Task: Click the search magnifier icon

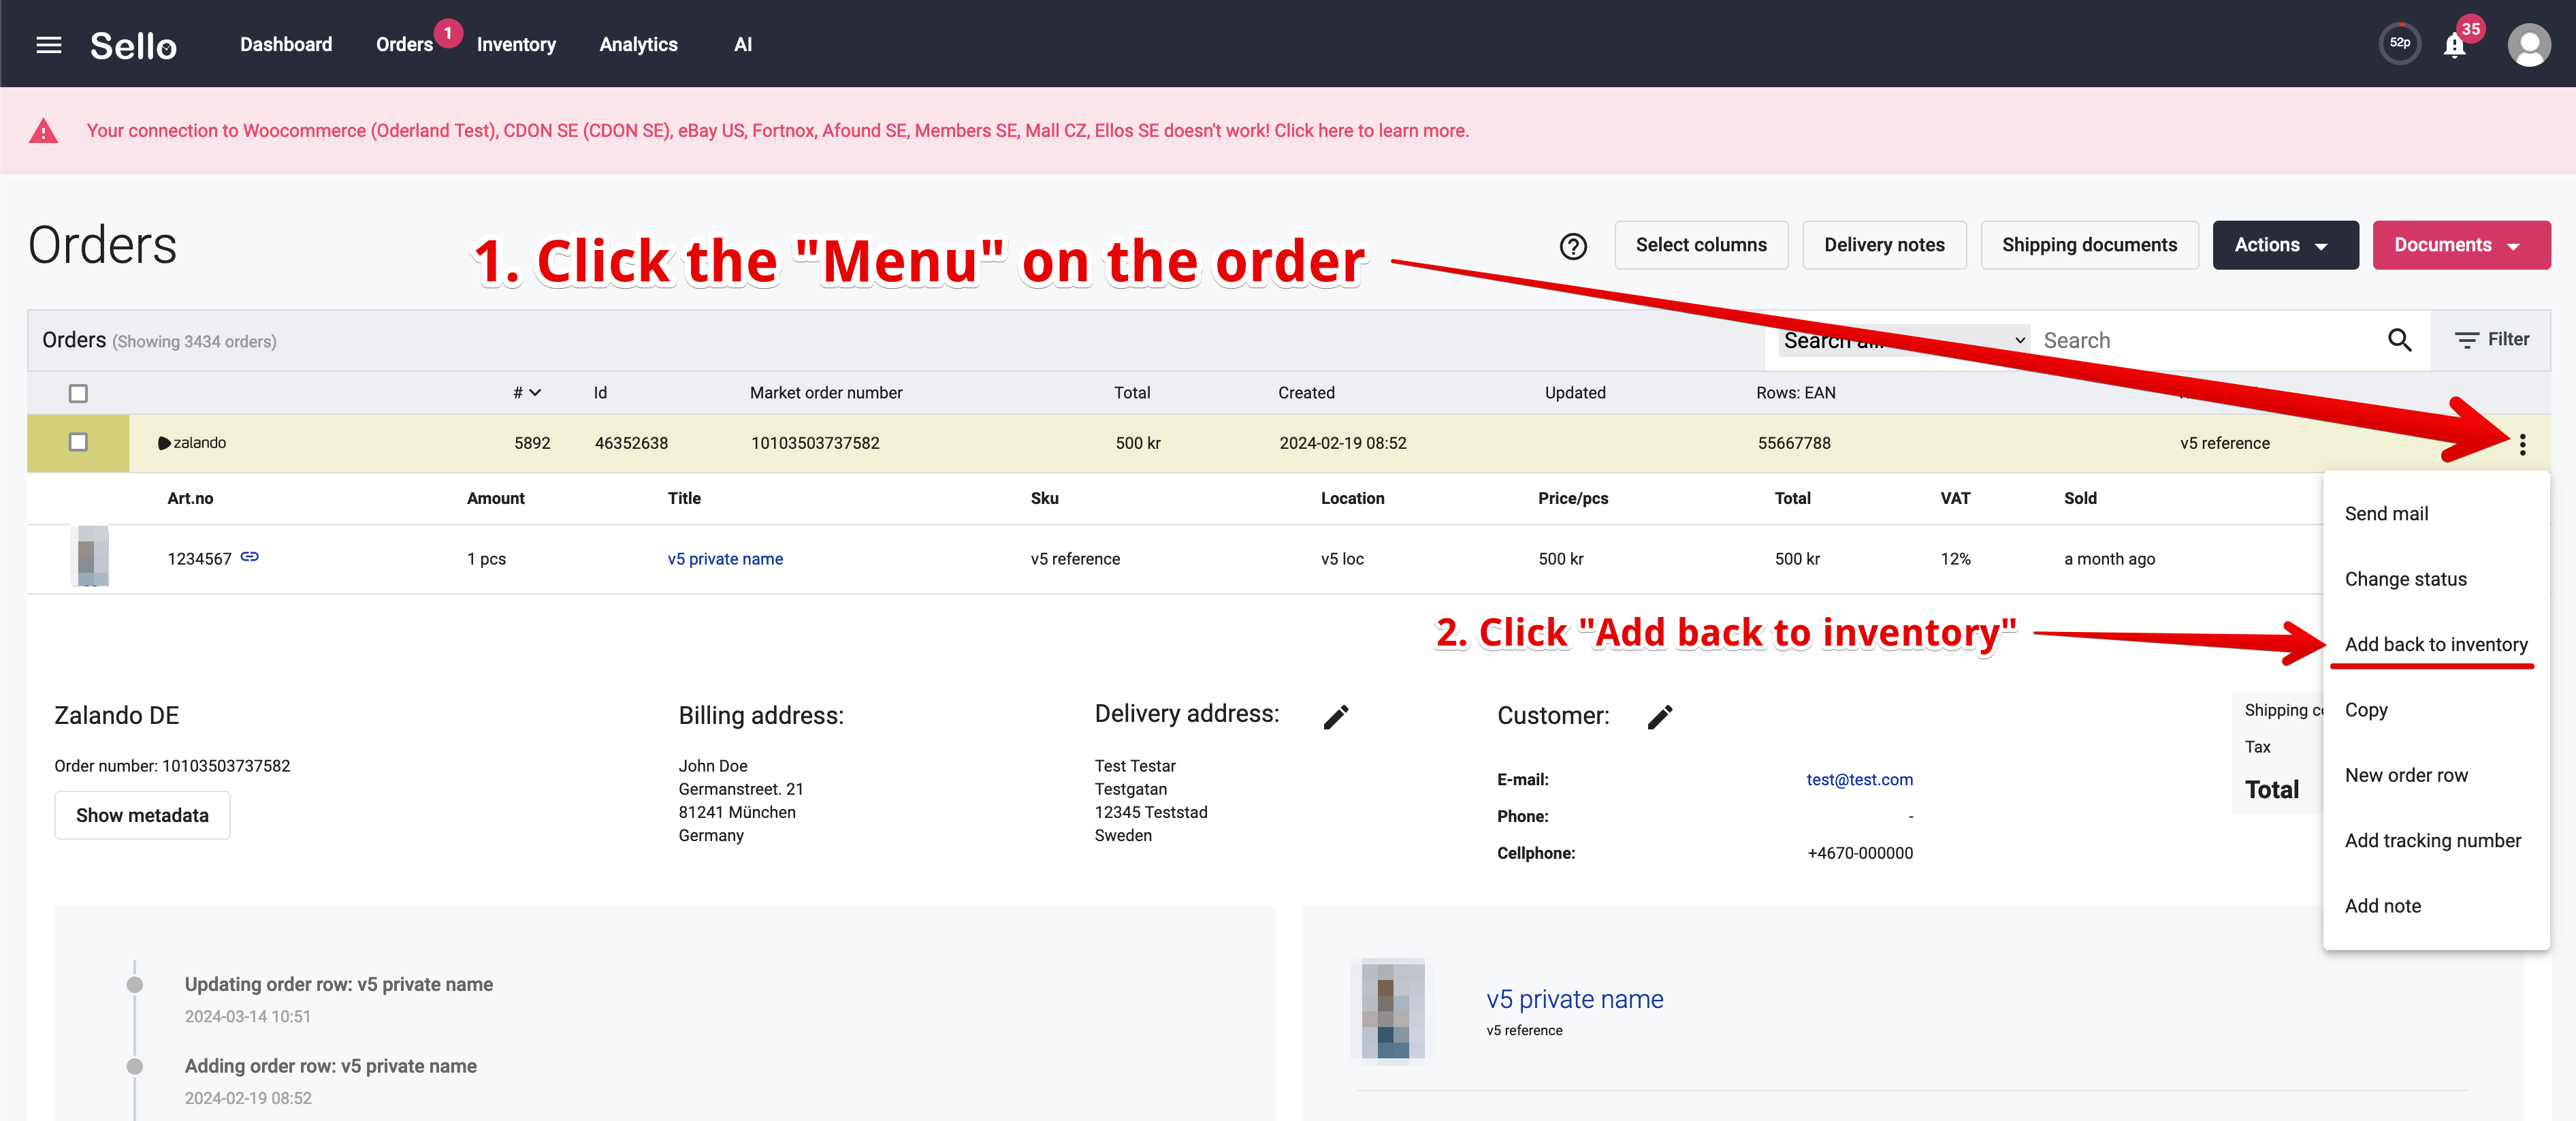Action: pos(2400,340)
